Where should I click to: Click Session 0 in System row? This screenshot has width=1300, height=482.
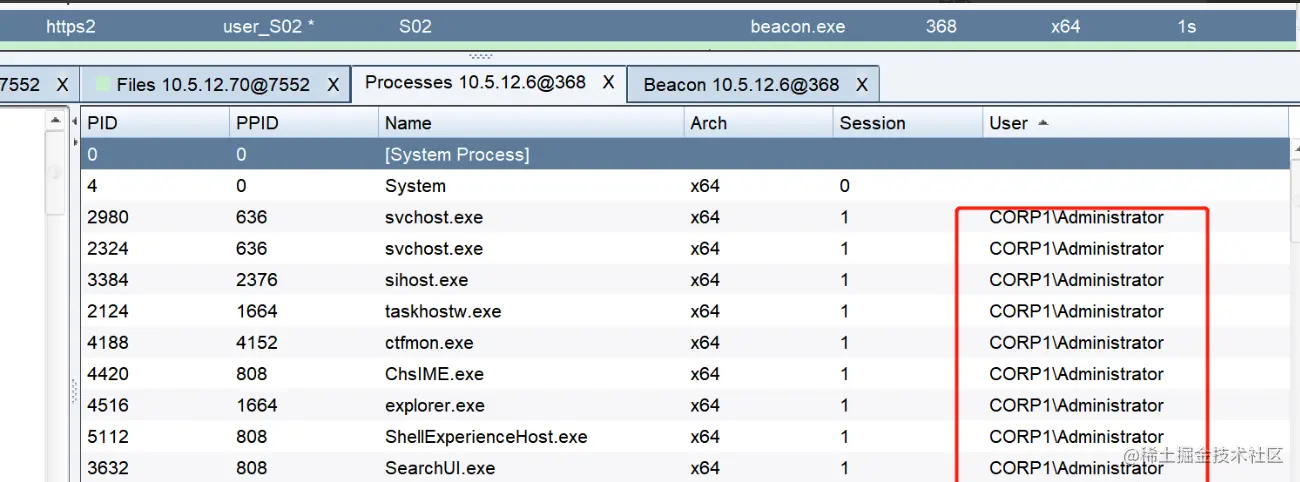pyautogui.click(x=845, y=186)
